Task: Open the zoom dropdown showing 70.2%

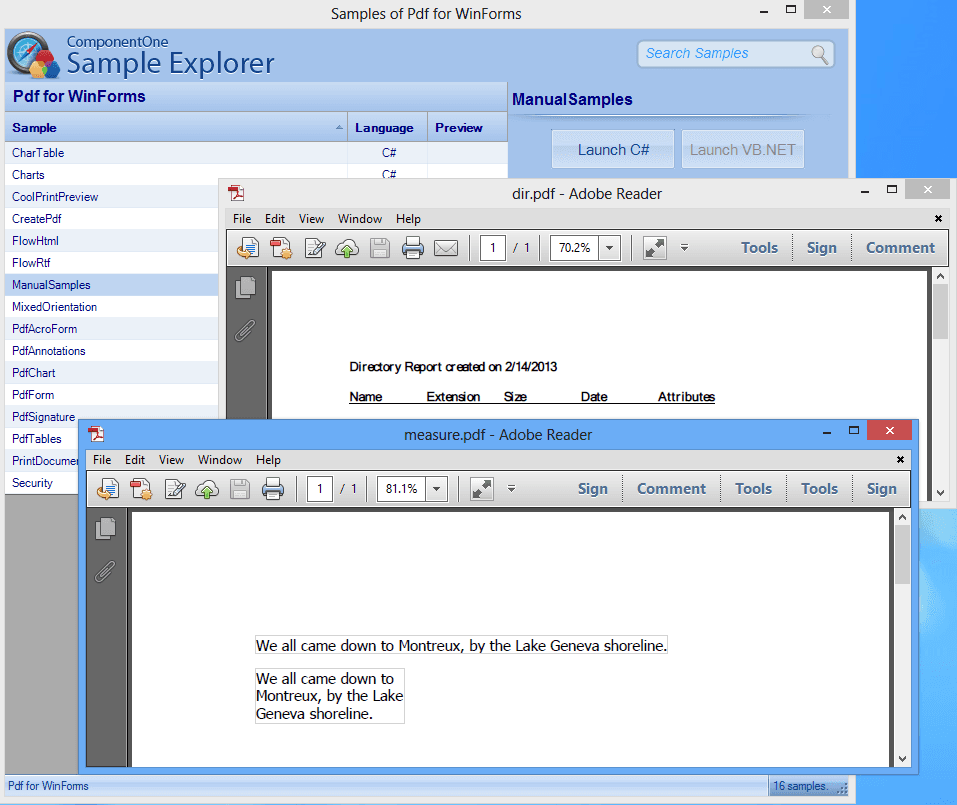Action: point(609,248)
